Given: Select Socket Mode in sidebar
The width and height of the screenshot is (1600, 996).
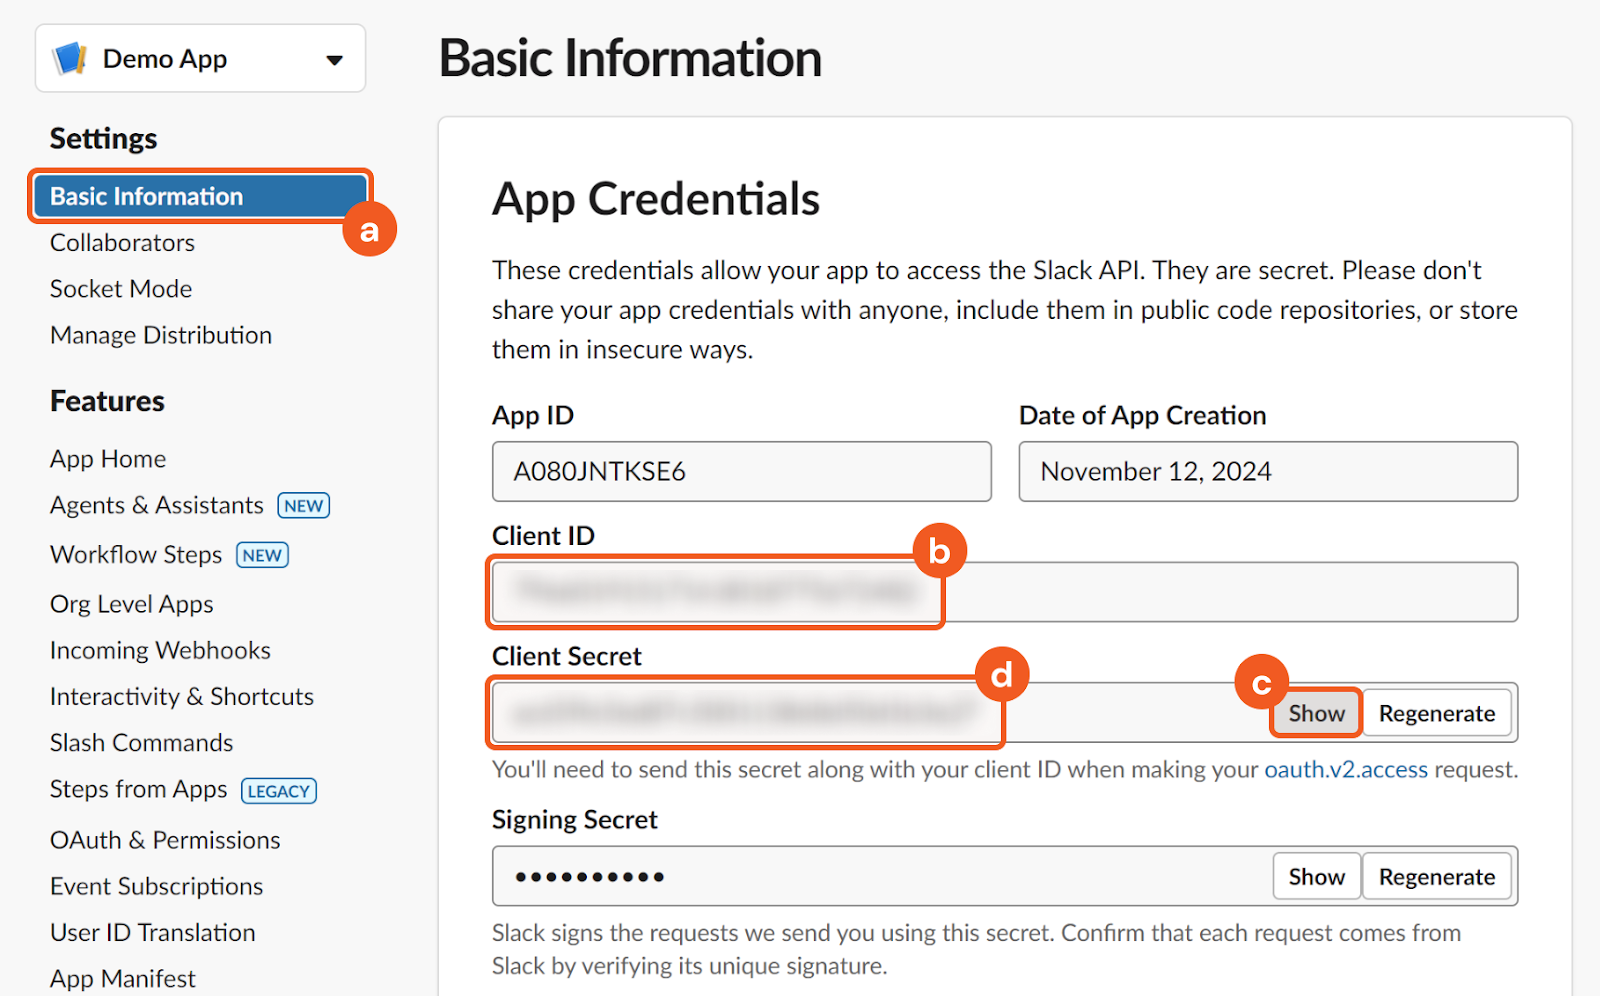Looking at the screenshot, I should pos(121,289).
